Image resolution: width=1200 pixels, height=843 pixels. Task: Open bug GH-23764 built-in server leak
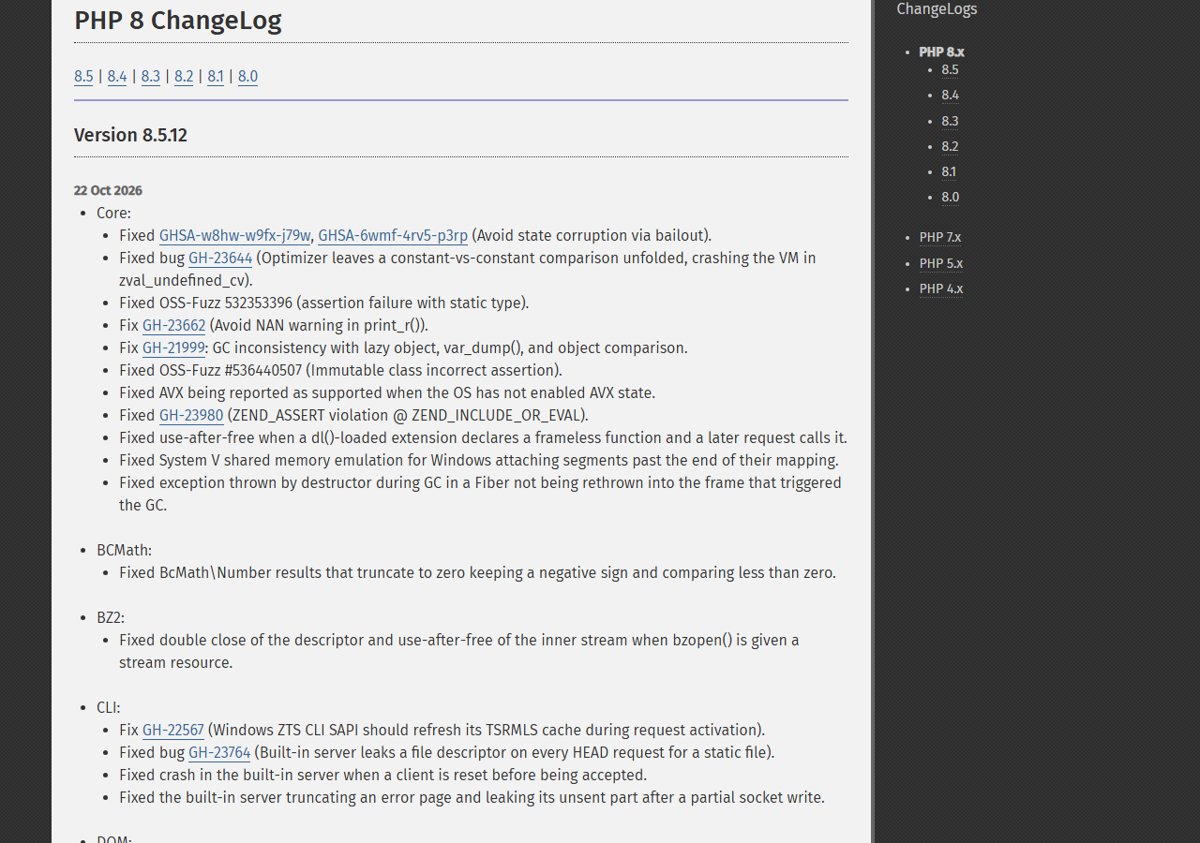click(x=219, y=752)
